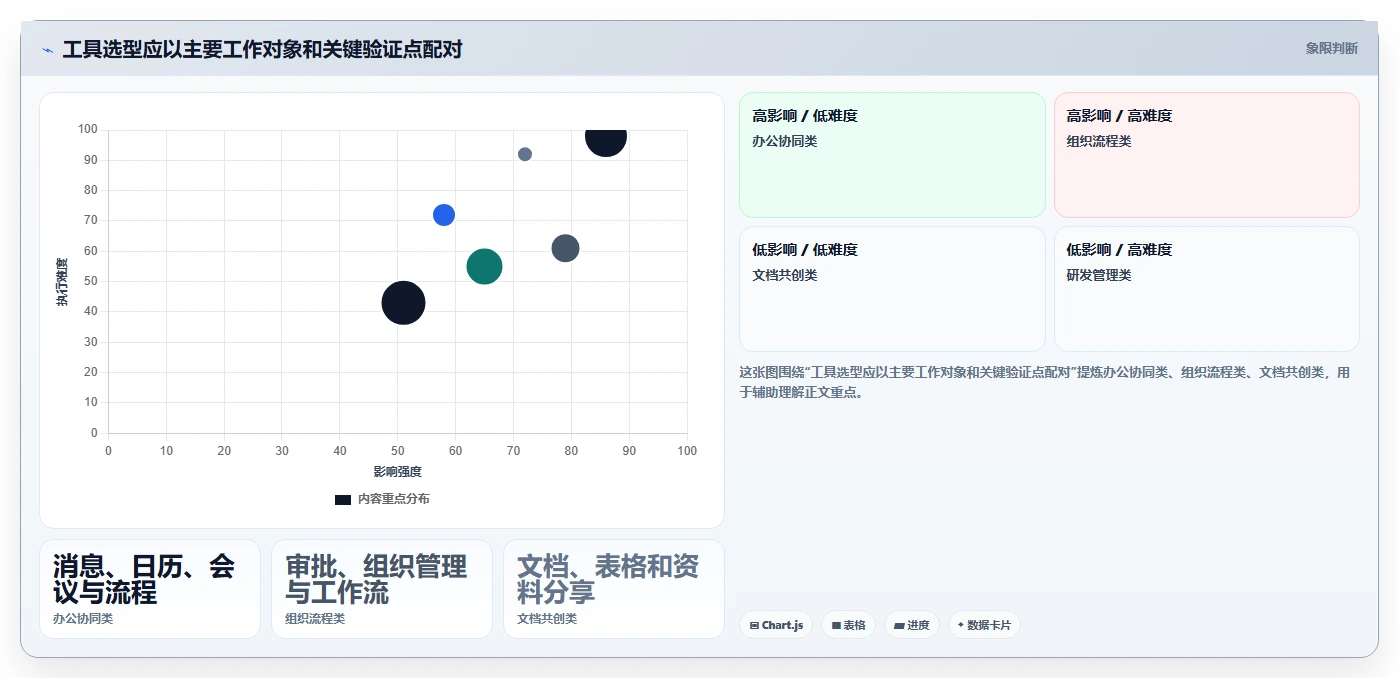Open the 消息、日历、会议与流程 data card
The image size is (1399, 678).
coord(150,589)
